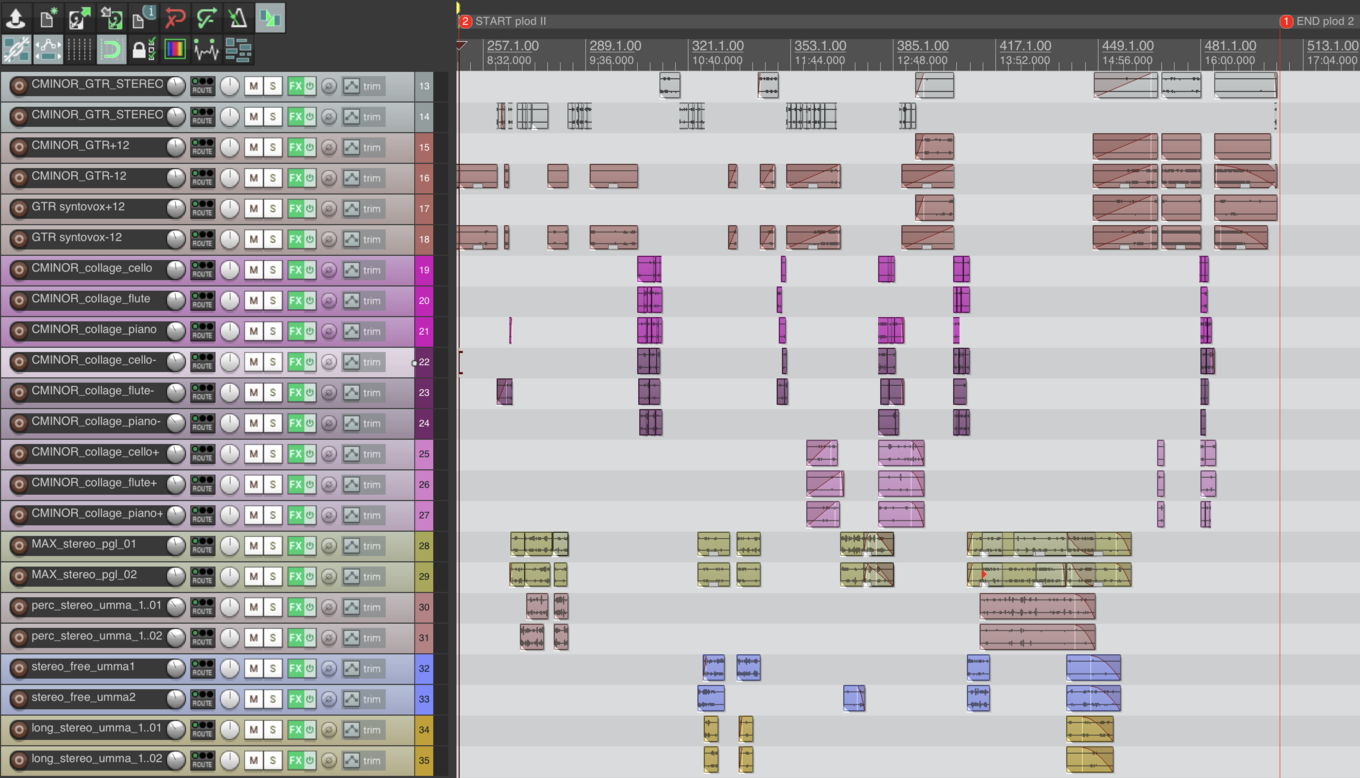The width and height of the screenshot is (1360, 778).
Task: Open FX chain for perc_stereo_umma_1..01
Action: (295, 607)
